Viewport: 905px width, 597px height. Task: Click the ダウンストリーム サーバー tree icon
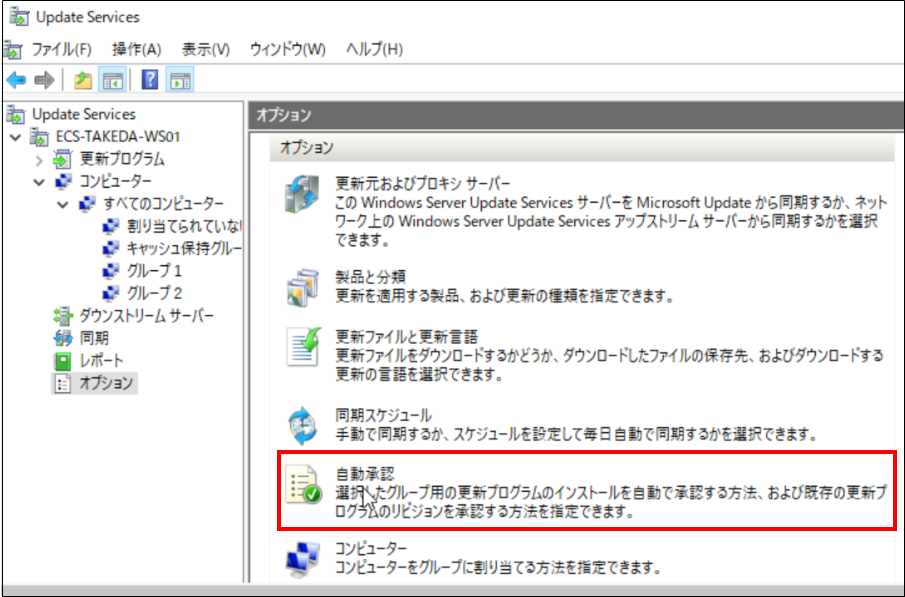click(62, 316)
